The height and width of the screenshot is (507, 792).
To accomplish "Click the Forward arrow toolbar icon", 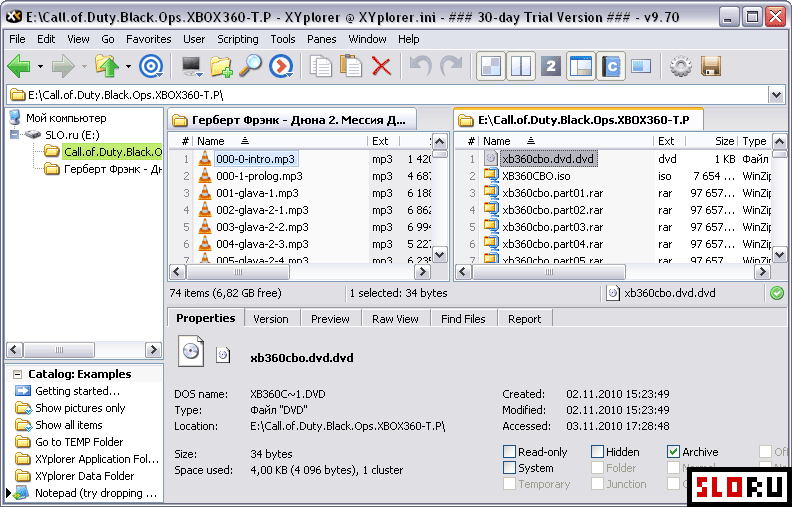I will click(x=63, y=66).
